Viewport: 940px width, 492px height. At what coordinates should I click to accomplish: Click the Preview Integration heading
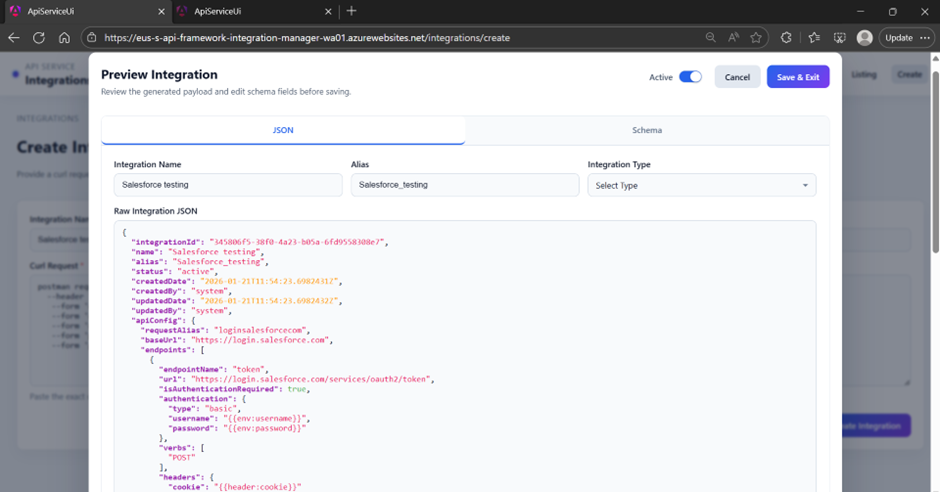pyautogui.click(x=159, y=74)
